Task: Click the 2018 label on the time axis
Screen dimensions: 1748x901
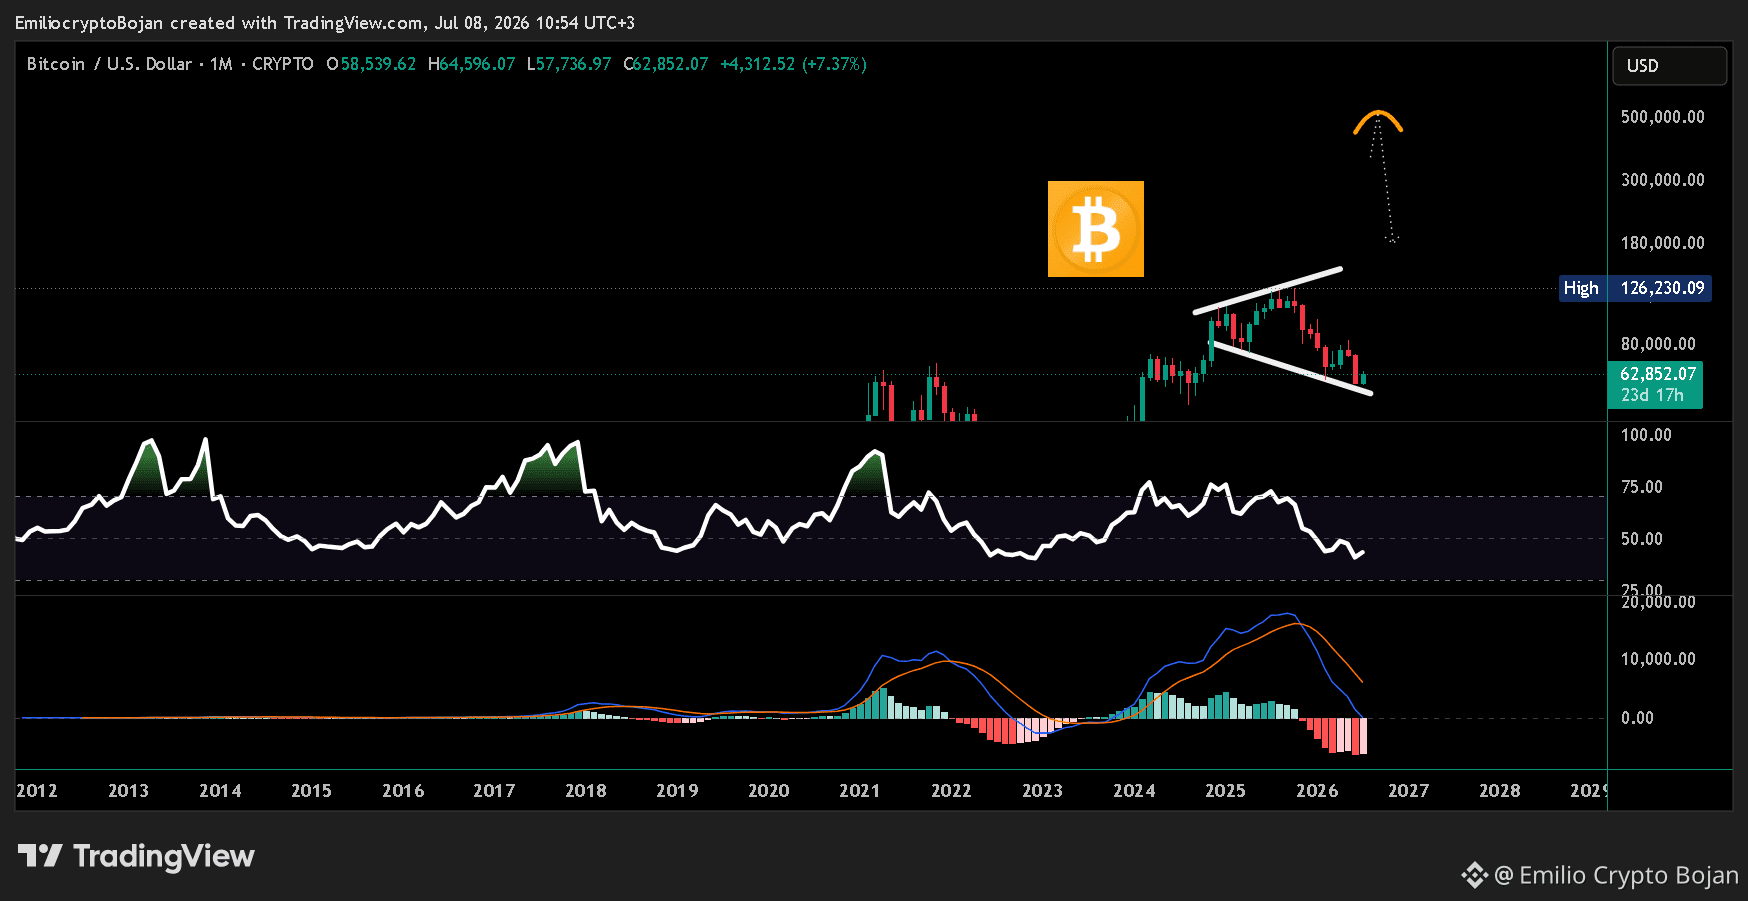Action: (586, 791)
